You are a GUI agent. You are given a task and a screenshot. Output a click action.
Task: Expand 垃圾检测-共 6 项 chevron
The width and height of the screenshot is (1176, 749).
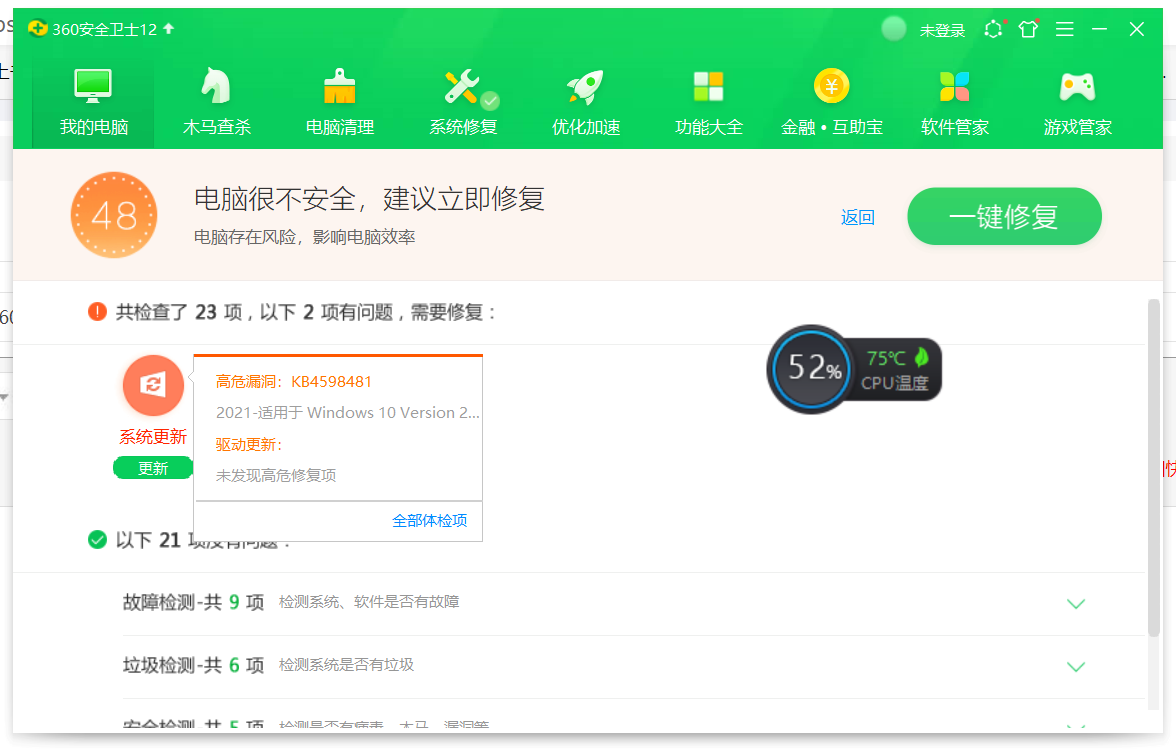pyautogui.click(x=1076, y=667)
